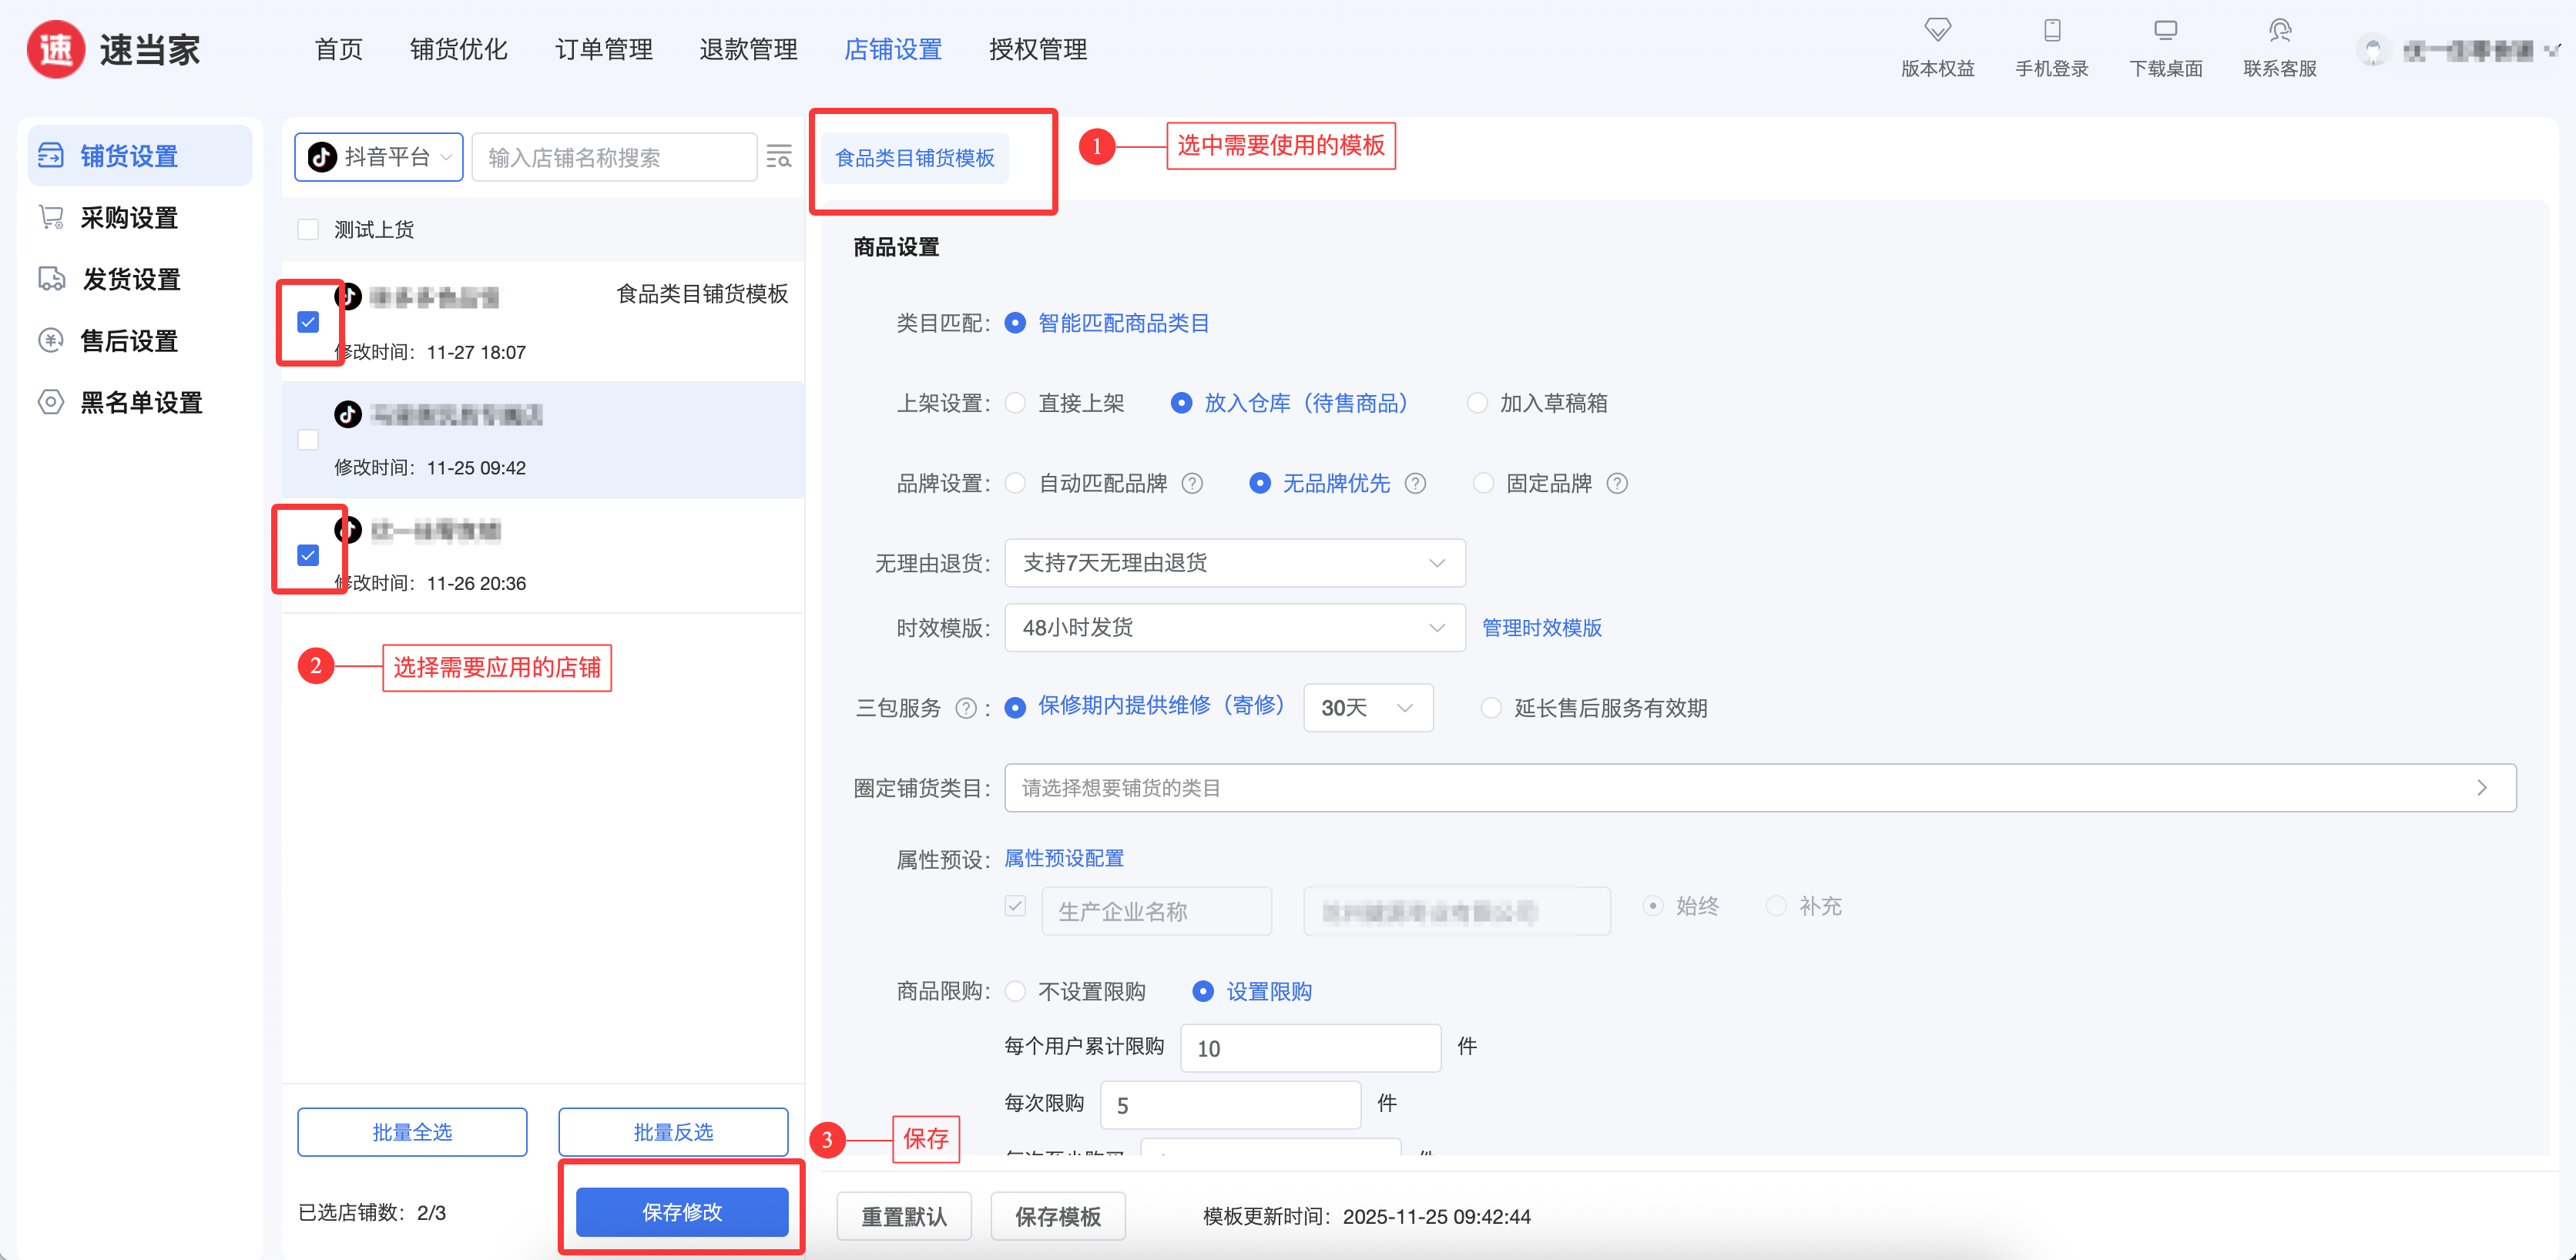This screenshot has height=1260, width=2576.
Task: Click the 速当家 logo icon
Action: [56, 49]
